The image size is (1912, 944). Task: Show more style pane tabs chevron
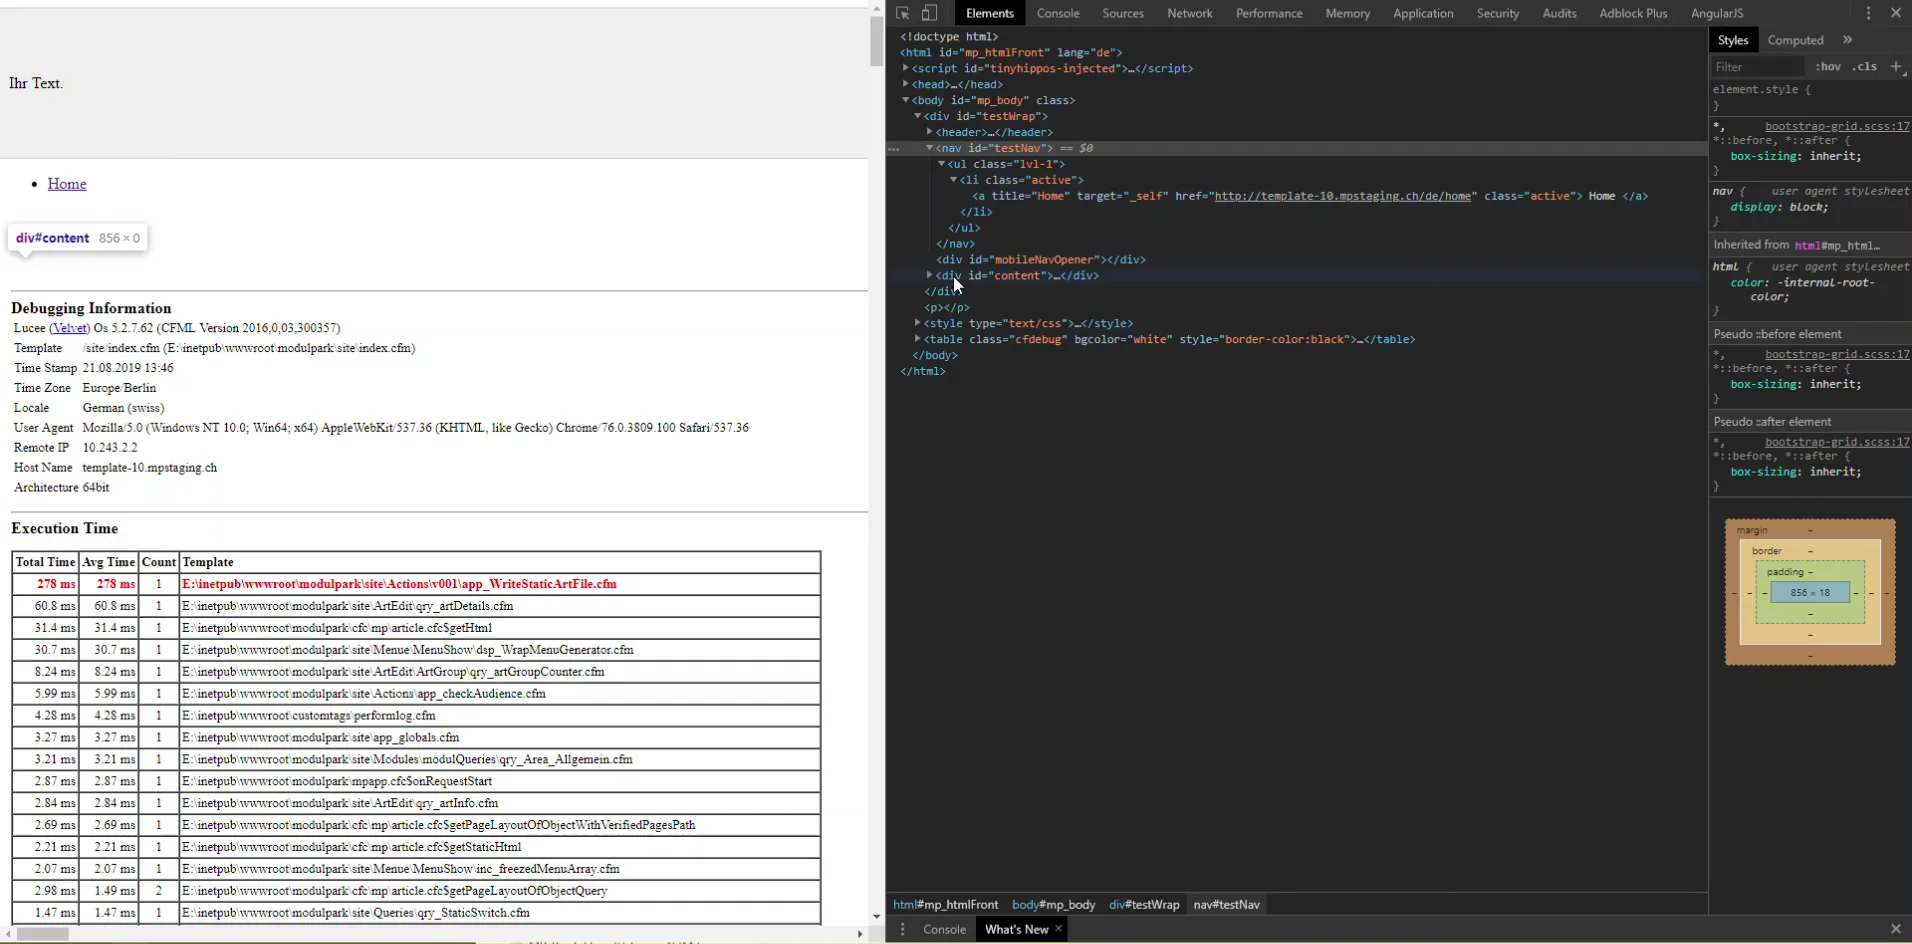[1847, 40]
